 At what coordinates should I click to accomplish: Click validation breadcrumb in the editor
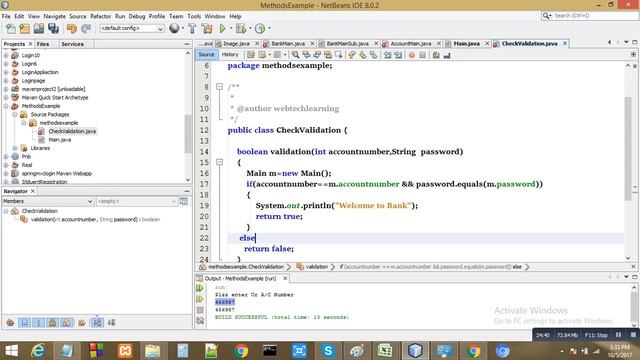click(313, 267)
